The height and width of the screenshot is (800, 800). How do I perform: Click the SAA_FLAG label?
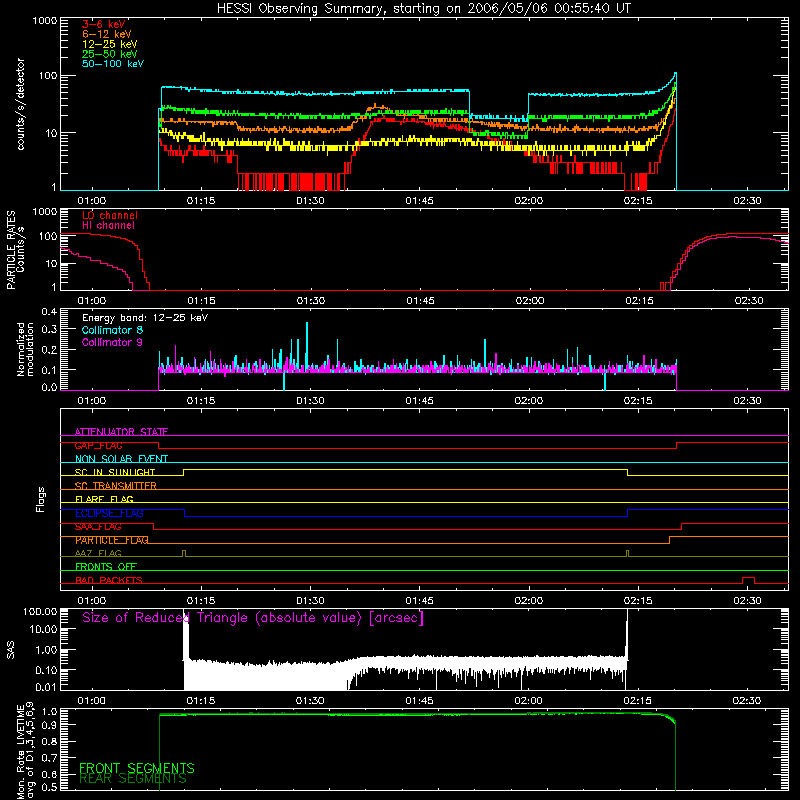pos(98,527)
